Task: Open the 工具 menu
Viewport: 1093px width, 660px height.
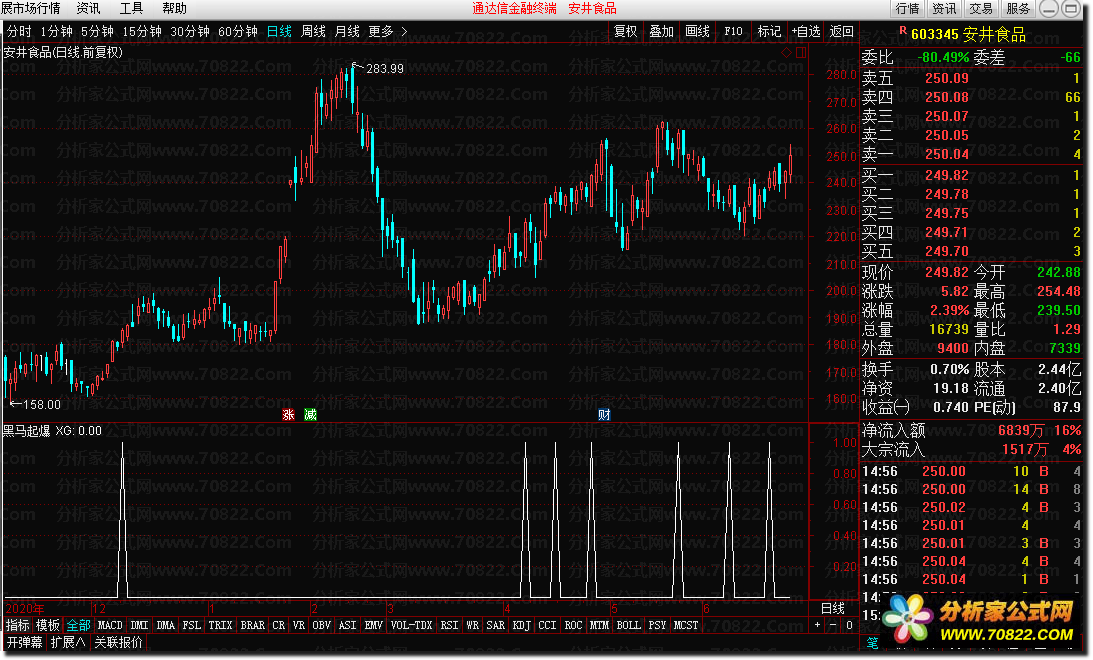Action: (131, 8)
